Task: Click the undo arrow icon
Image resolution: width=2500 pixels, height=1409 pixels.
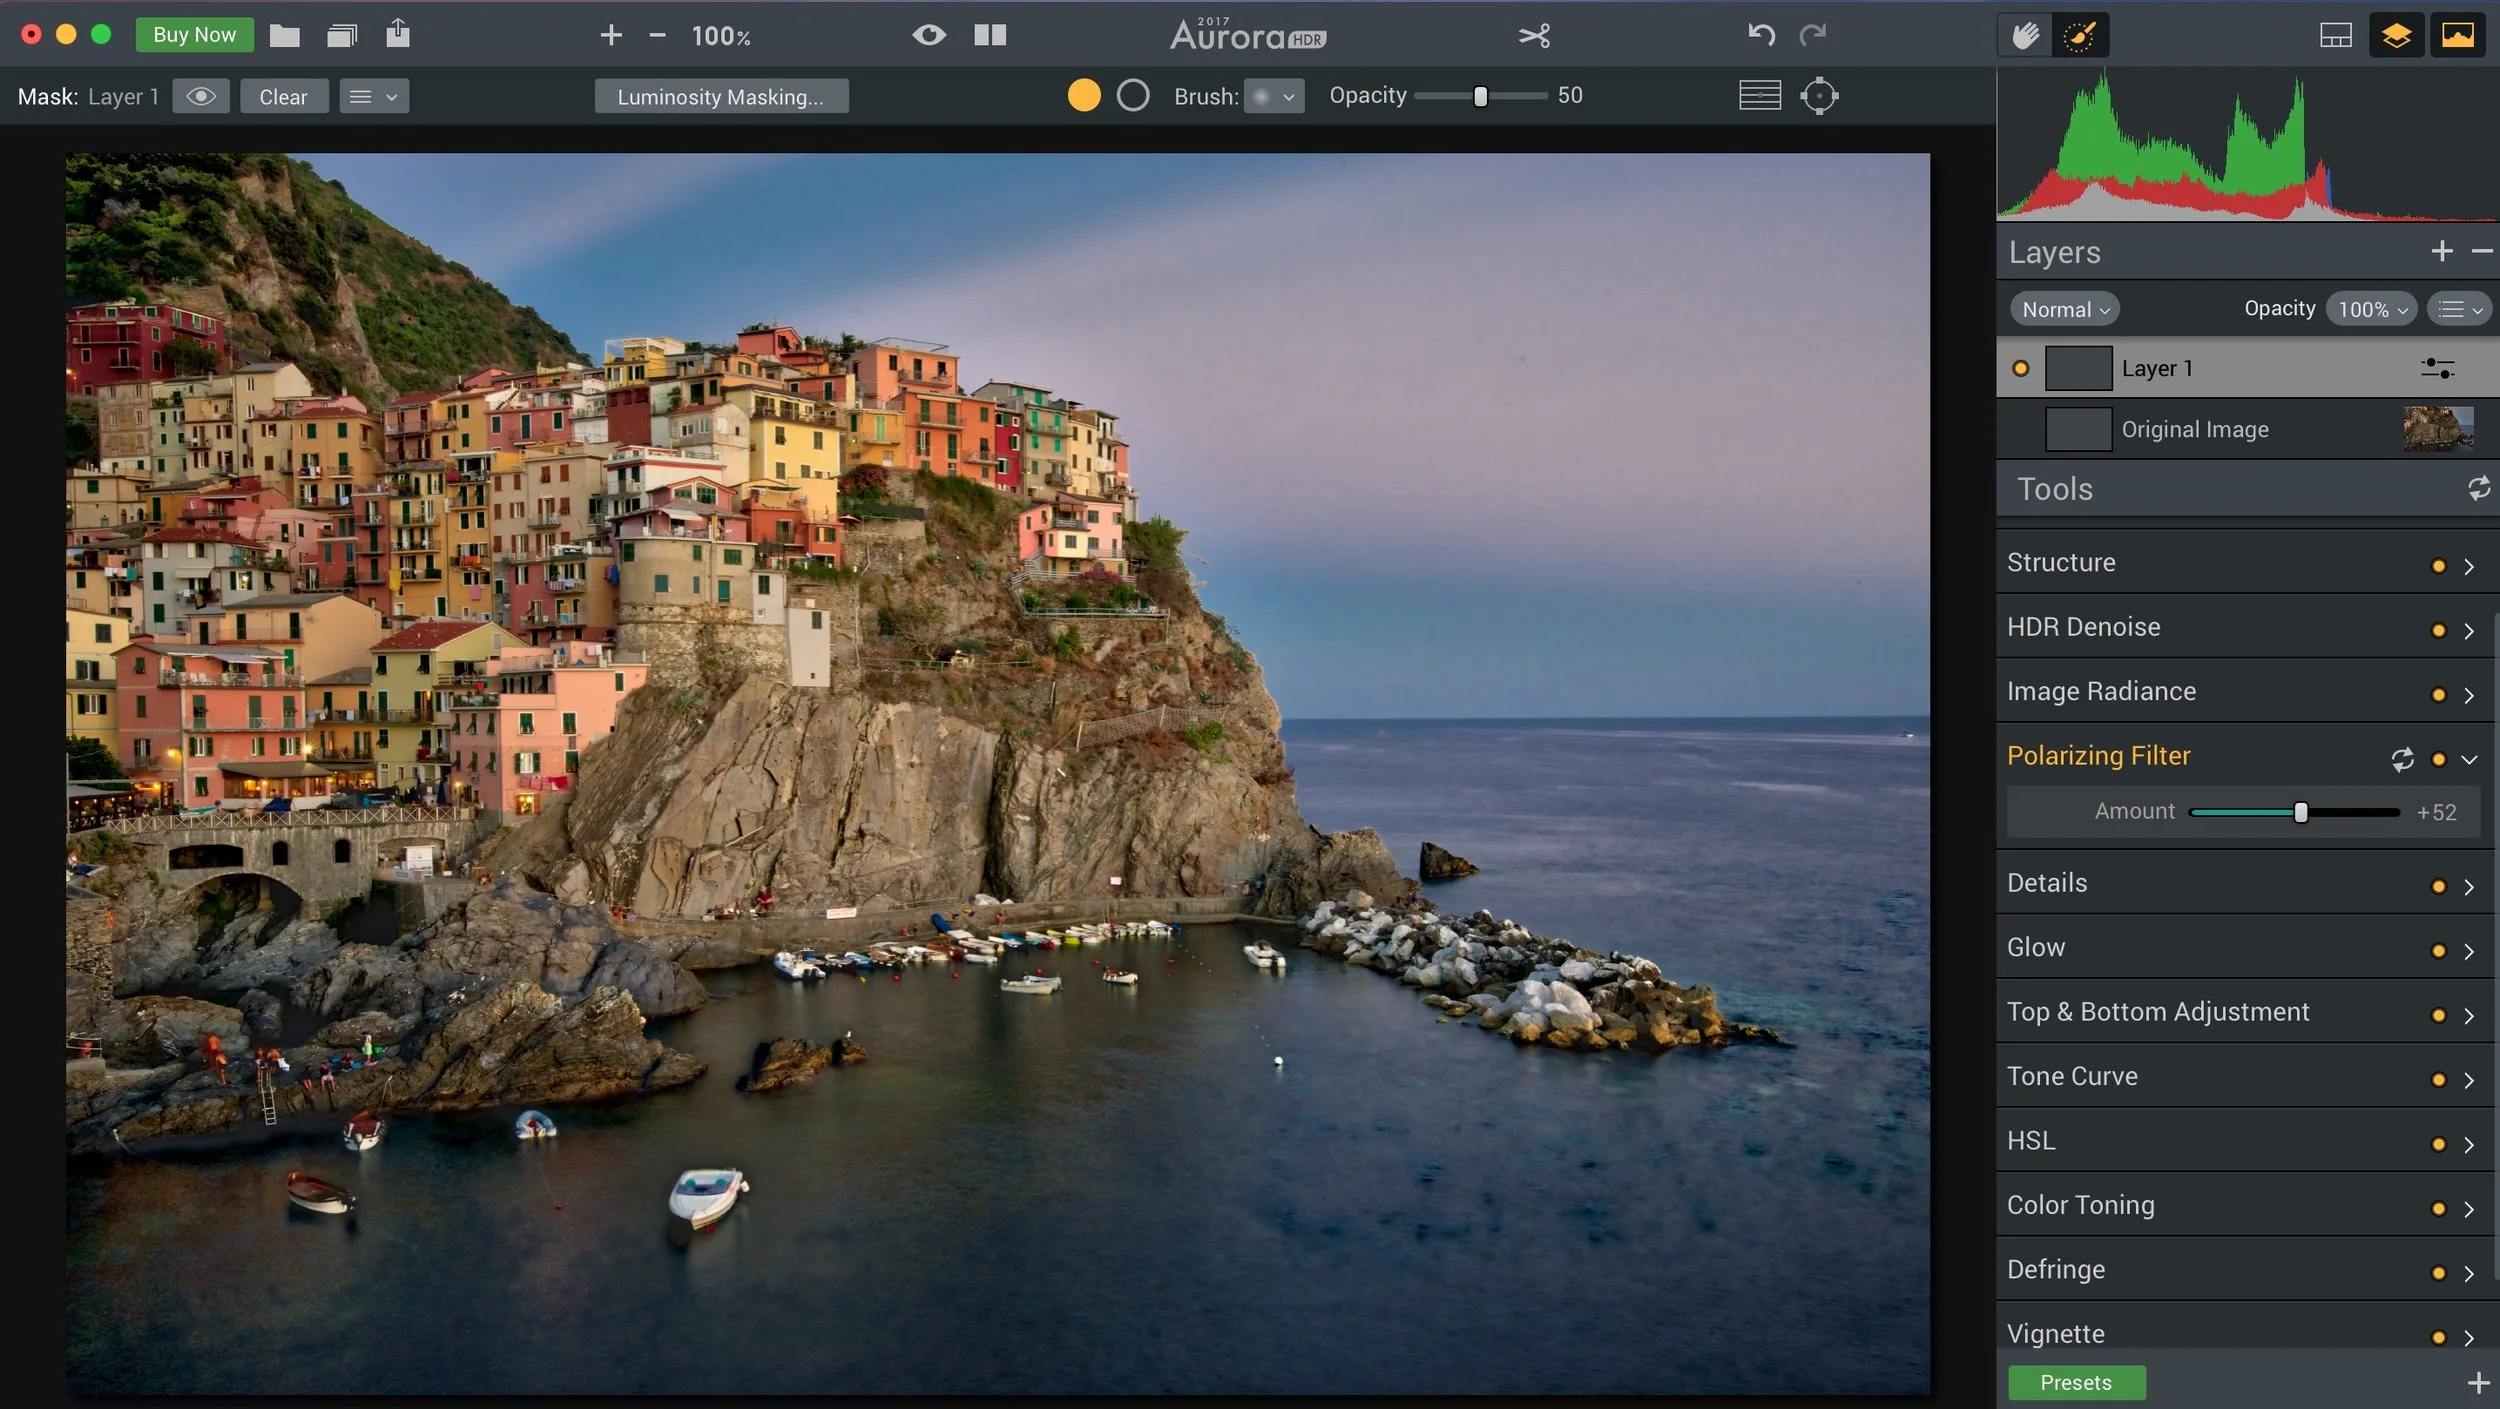Action: pos(1761,35)
